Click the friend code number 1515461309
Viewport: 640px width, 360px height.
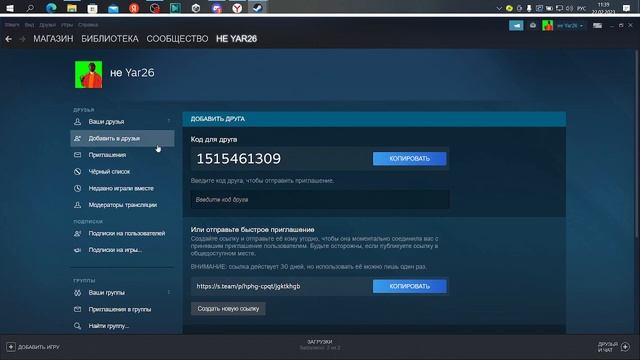coord(239,159)
